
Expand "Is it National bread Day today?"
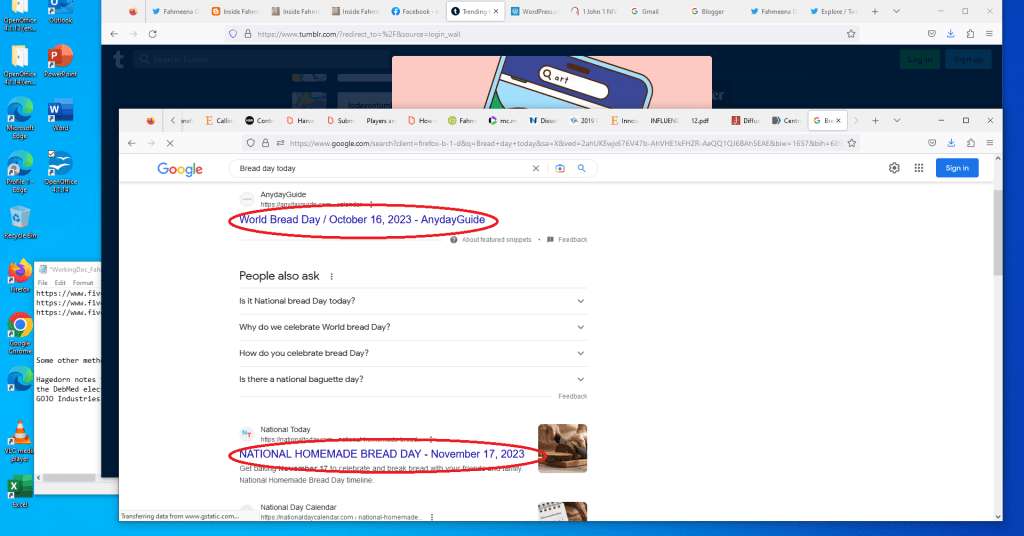click(x=412, y=301)
